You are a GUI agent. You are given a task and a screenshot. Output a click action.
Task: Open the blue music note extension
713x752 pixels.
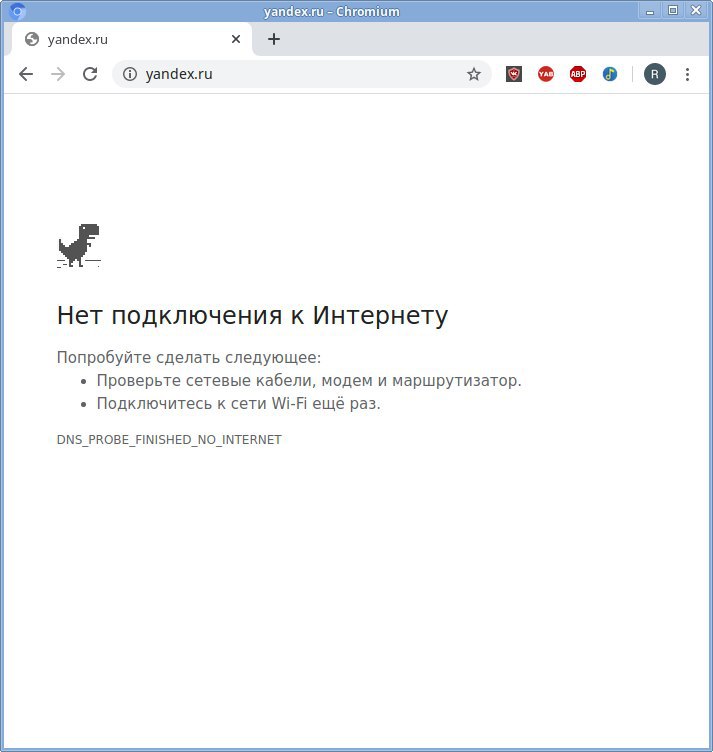coord(610,74)
